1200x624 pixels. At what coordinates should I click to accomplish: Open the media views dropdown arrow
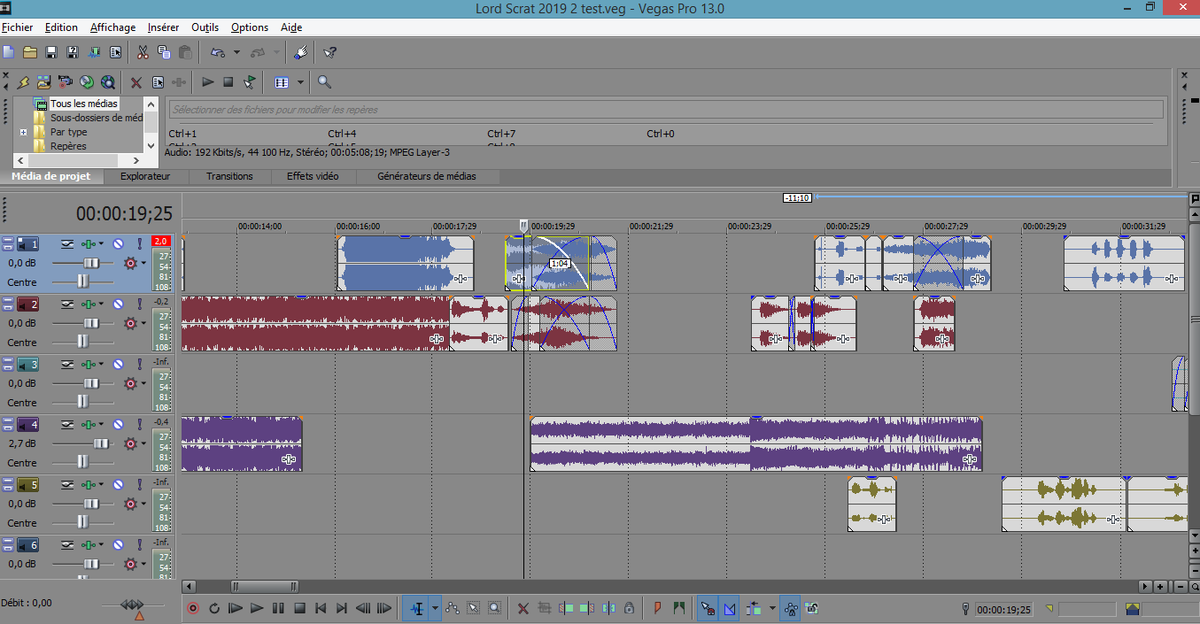click(x=301, y=82)
